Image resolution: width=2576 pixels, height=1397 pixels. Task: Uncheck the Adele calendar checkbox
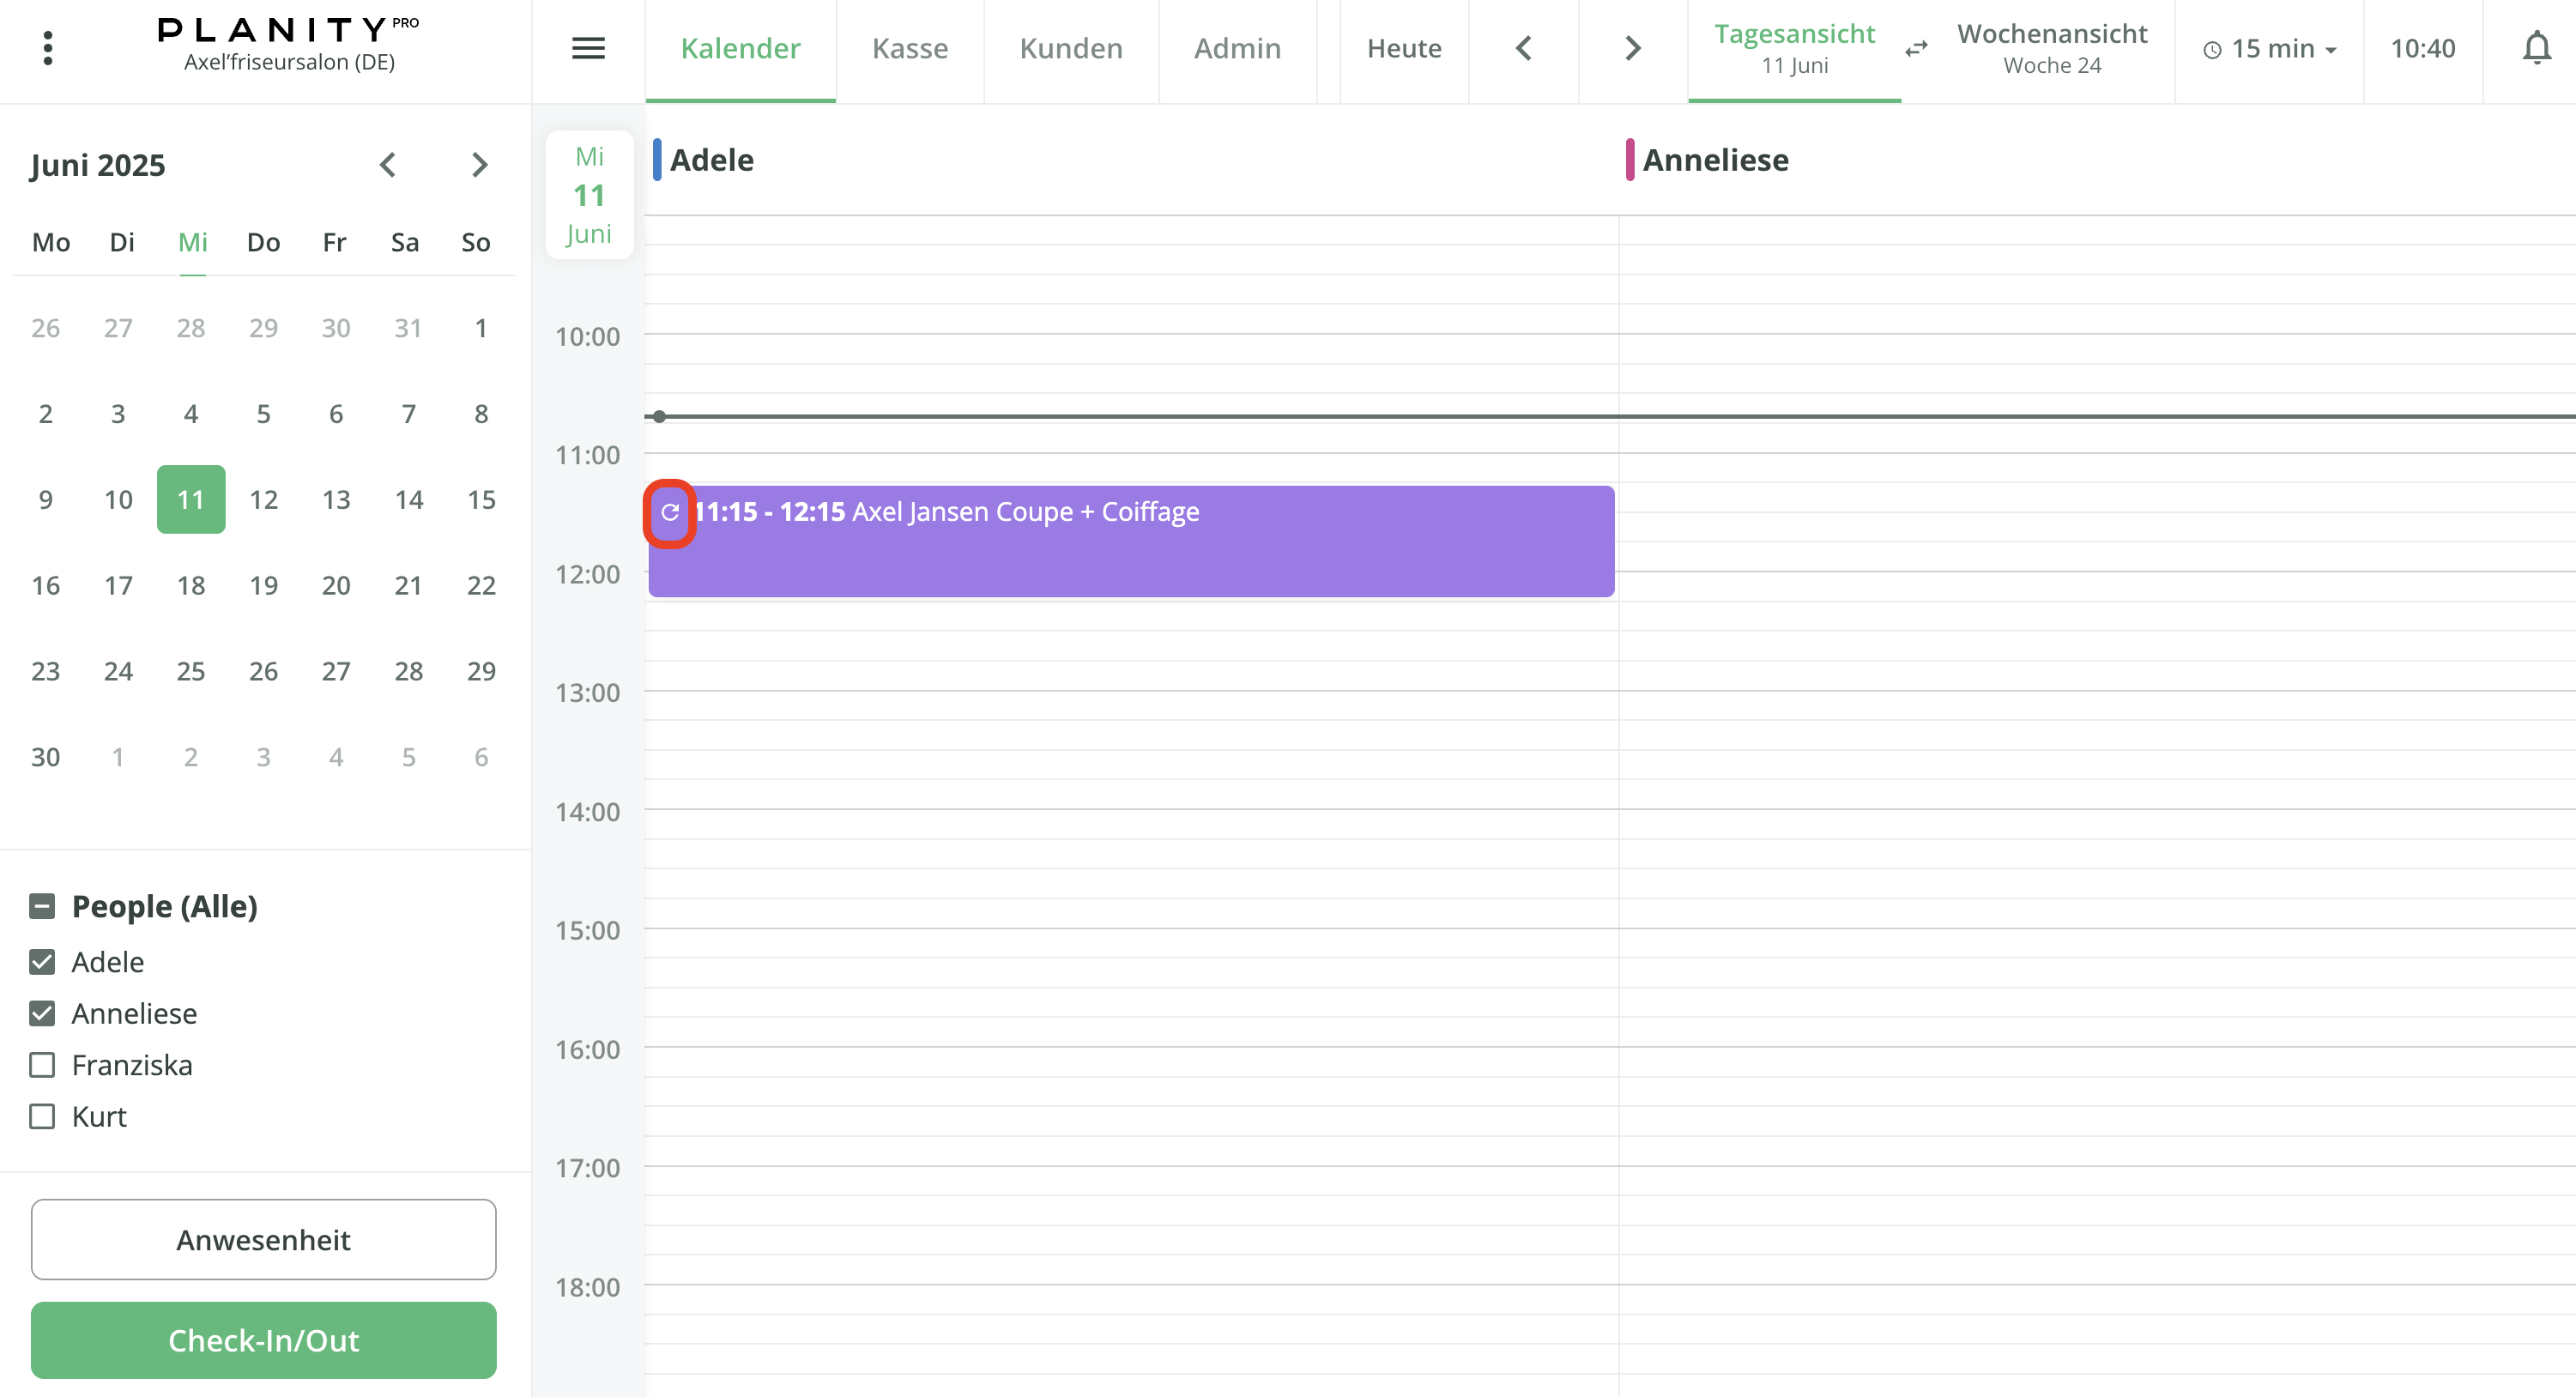[x=41, y=961]
